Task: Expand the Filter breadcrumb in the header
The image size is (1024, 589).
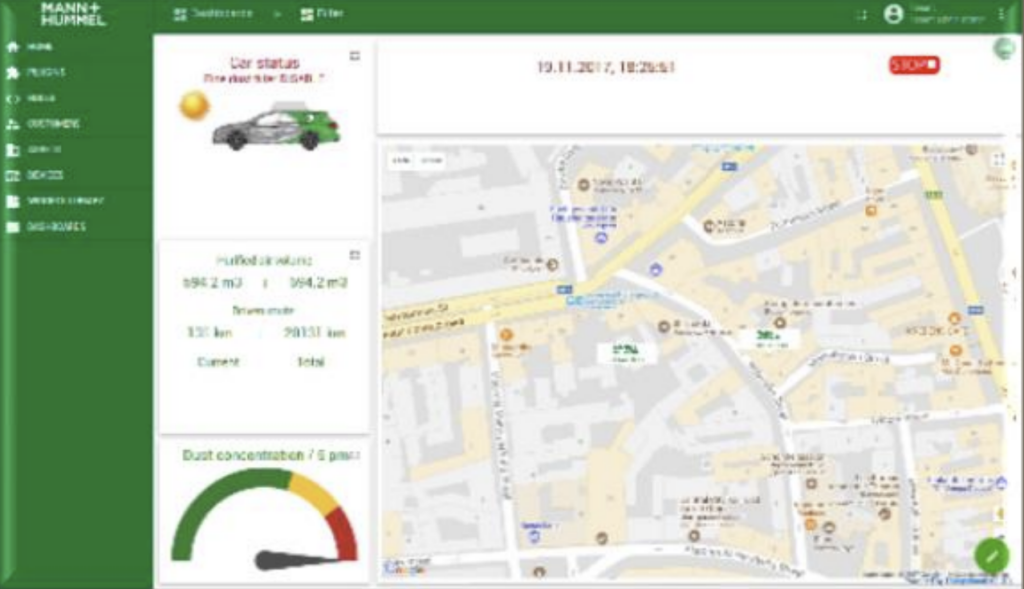Action: (x=320, y=14)
